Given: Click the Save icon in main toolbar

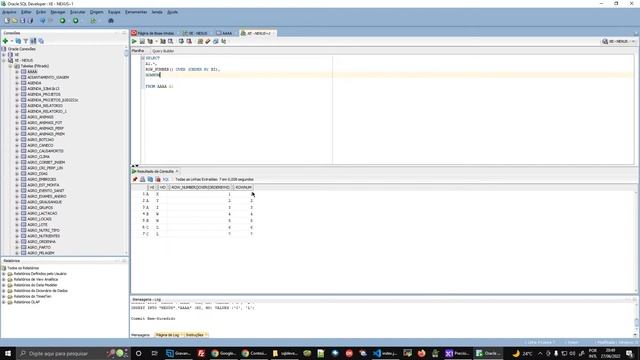Looking at the screenshot, I should pyautogui.click(x=22, y=20).
